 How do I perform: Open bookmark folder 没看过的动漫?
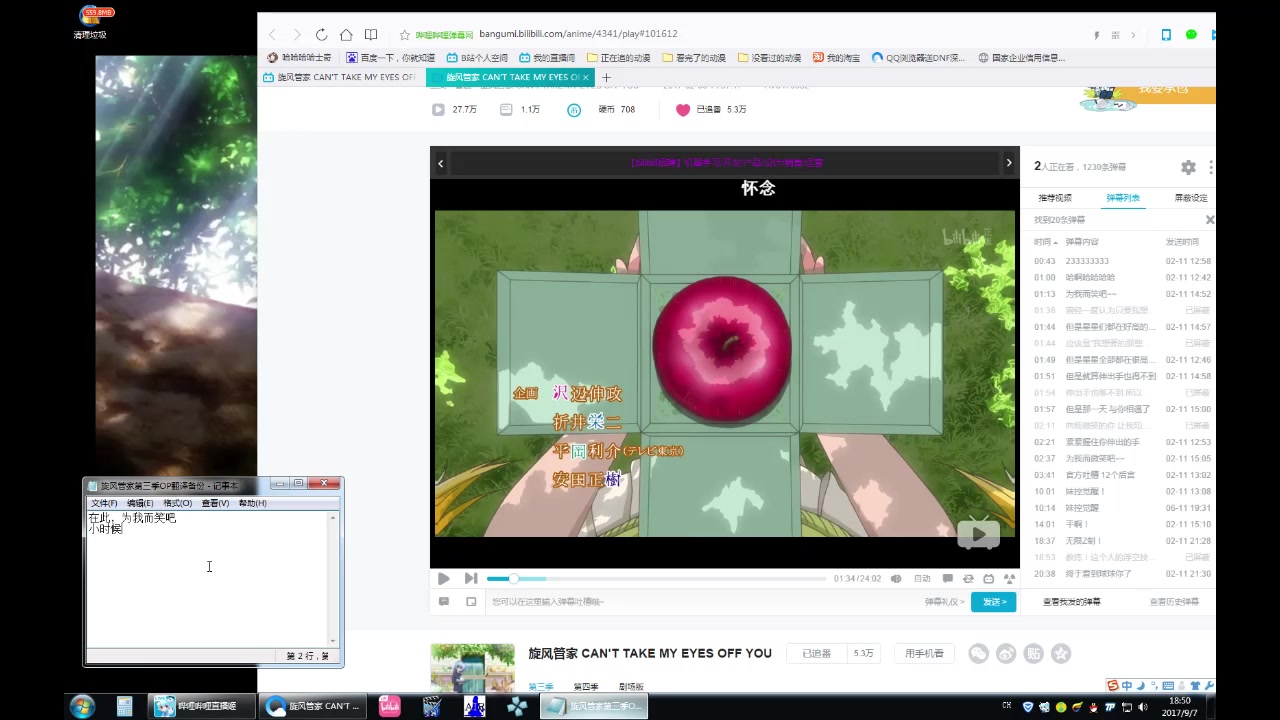(769, 58)
